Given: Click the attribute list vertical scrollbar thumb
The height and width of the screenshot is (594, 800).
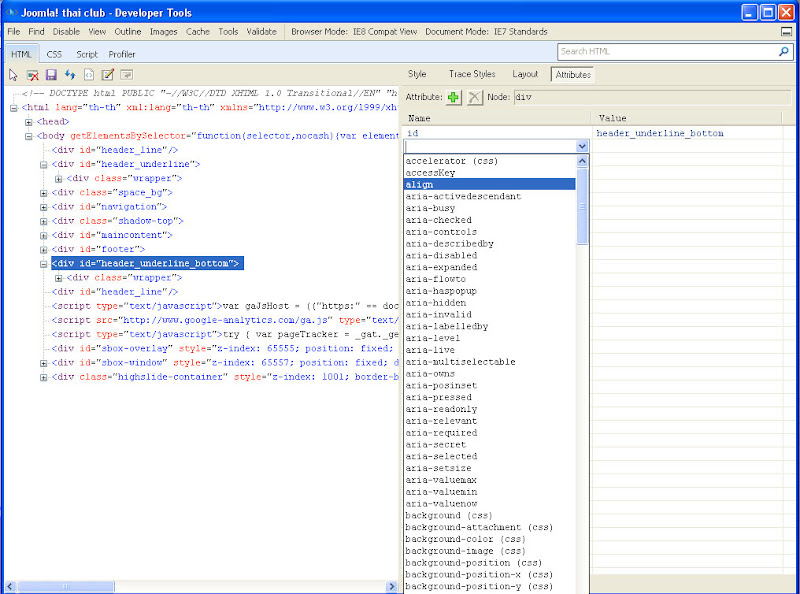Looking at the screenshot, I should (x=582, y=207).
